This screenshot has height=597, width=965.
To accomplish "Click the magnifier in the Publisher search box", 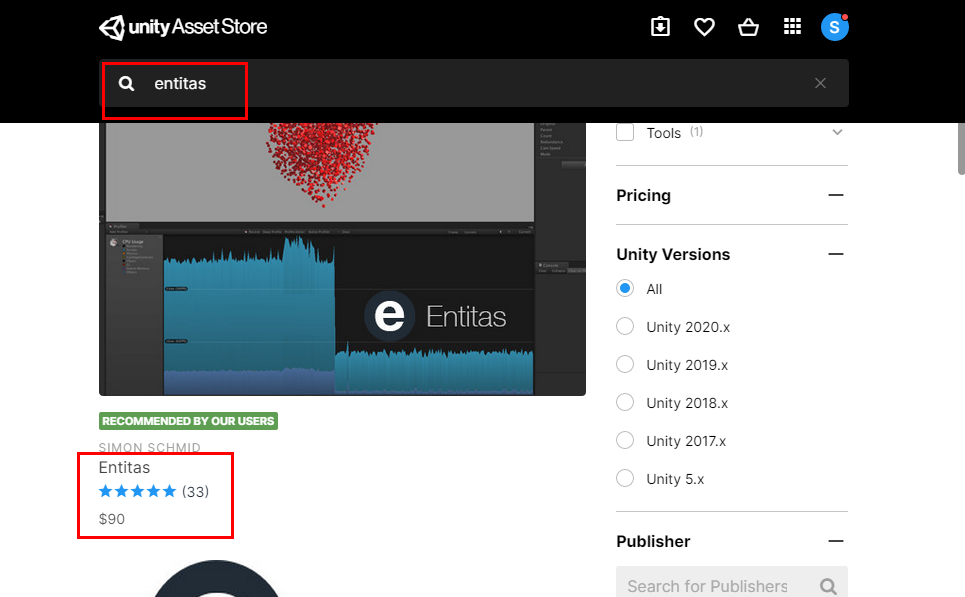I will coord(828,585).
